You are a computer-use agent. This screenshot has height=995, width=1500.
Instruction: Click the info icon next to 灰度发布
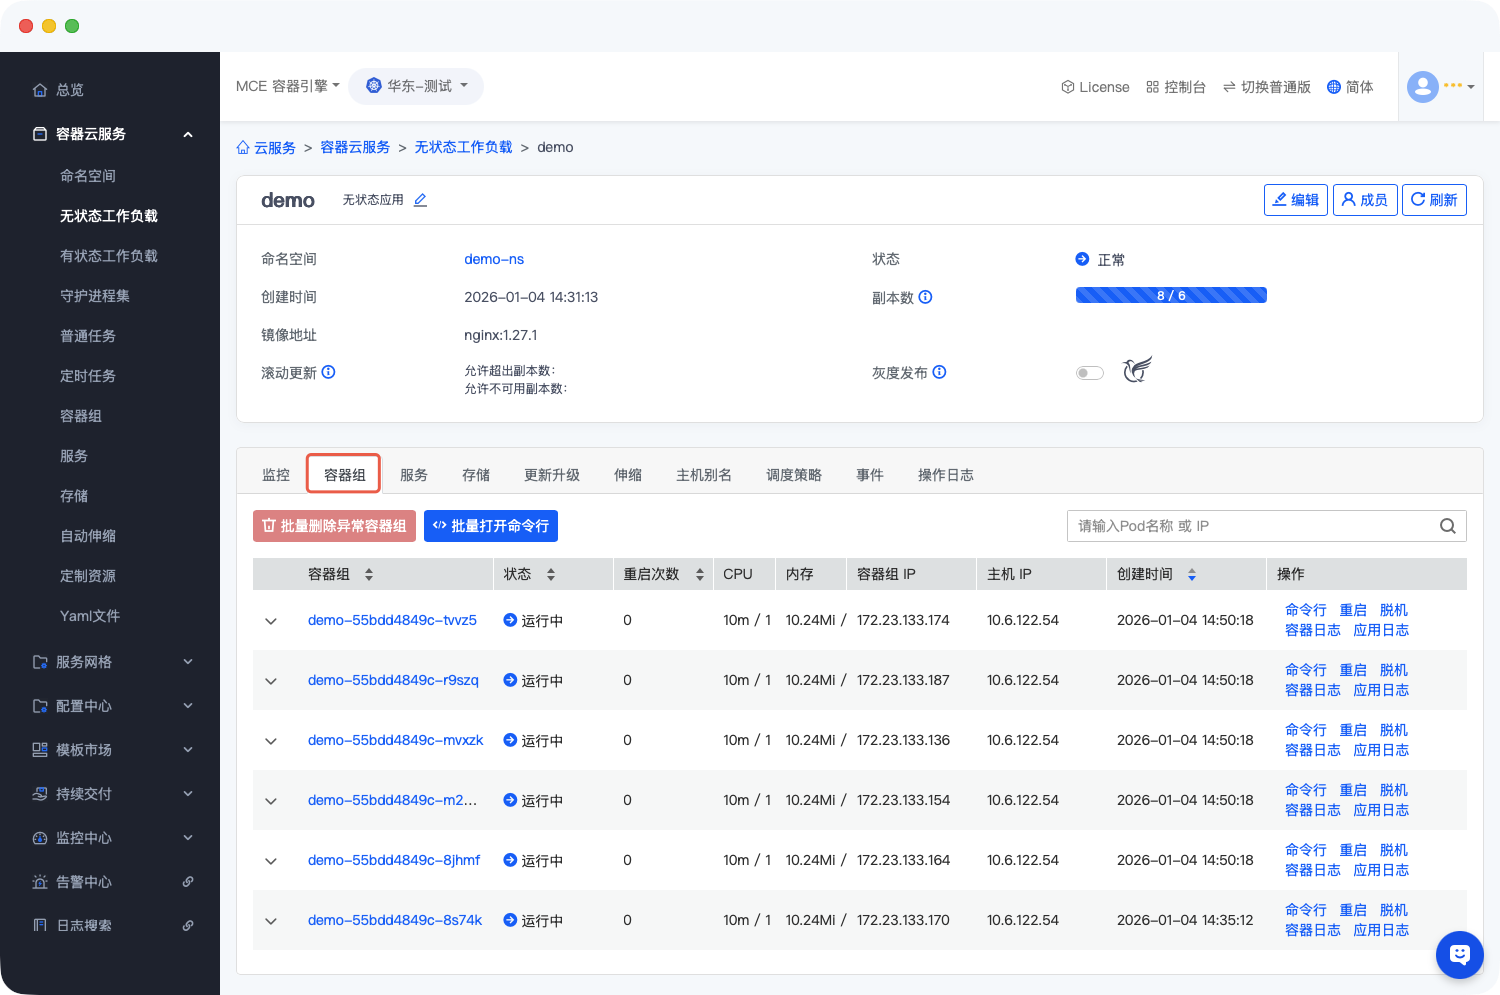click(939, 372)
